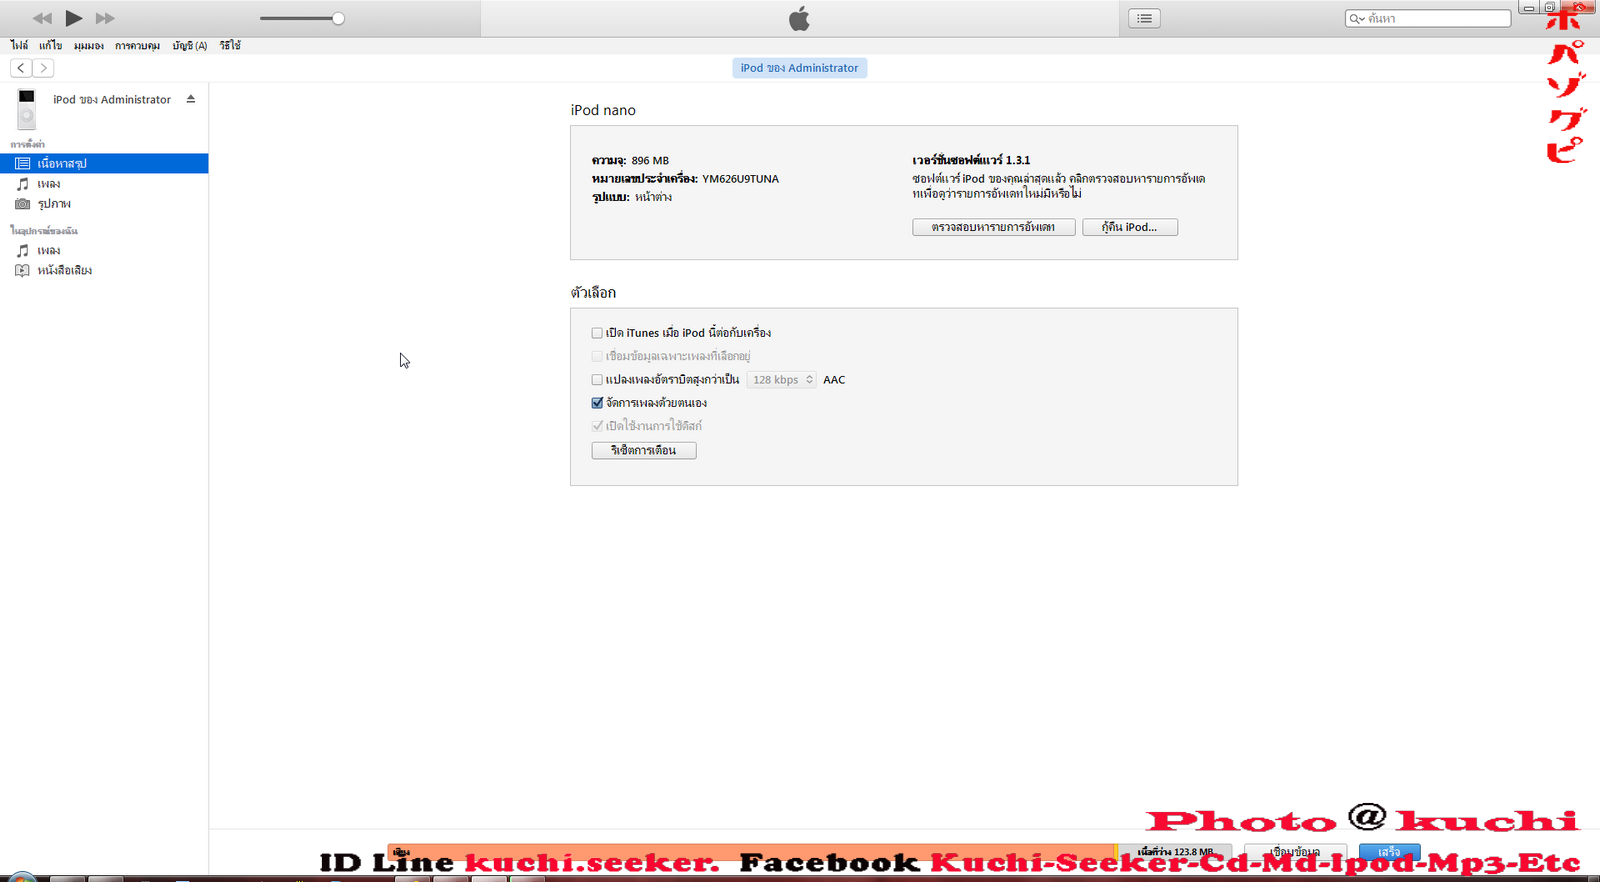Click the previous track rewind button
Image resolution: width=1600 pixels, height=882 pixels.
coord(42,18)
